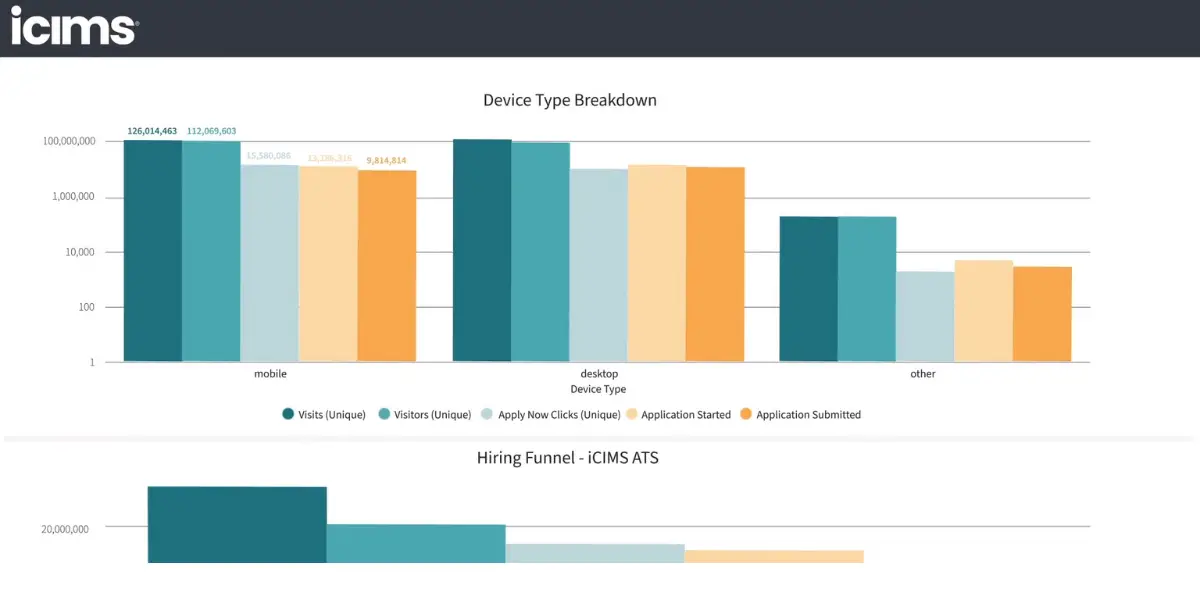Select the desktop Apply Now Clicks bar

[x=599, y=265]
